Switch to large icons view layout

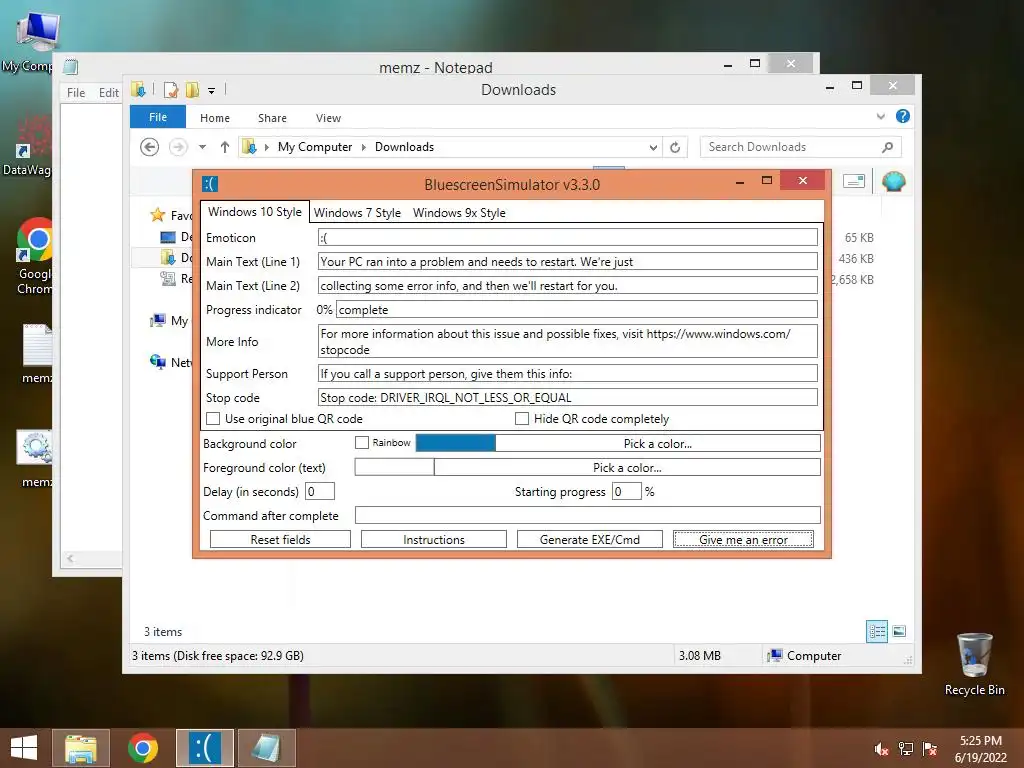(899, 631)
